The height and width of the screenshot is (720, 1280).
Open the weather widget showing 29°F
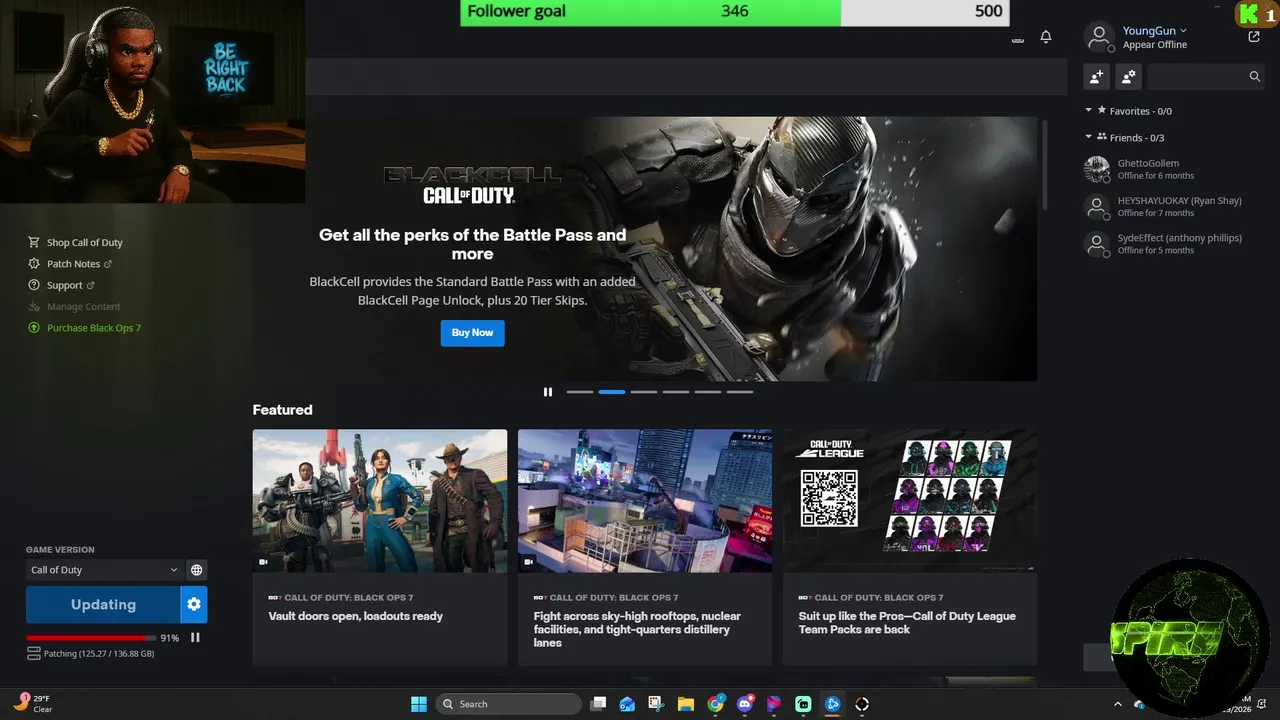(x=33, y=703)
